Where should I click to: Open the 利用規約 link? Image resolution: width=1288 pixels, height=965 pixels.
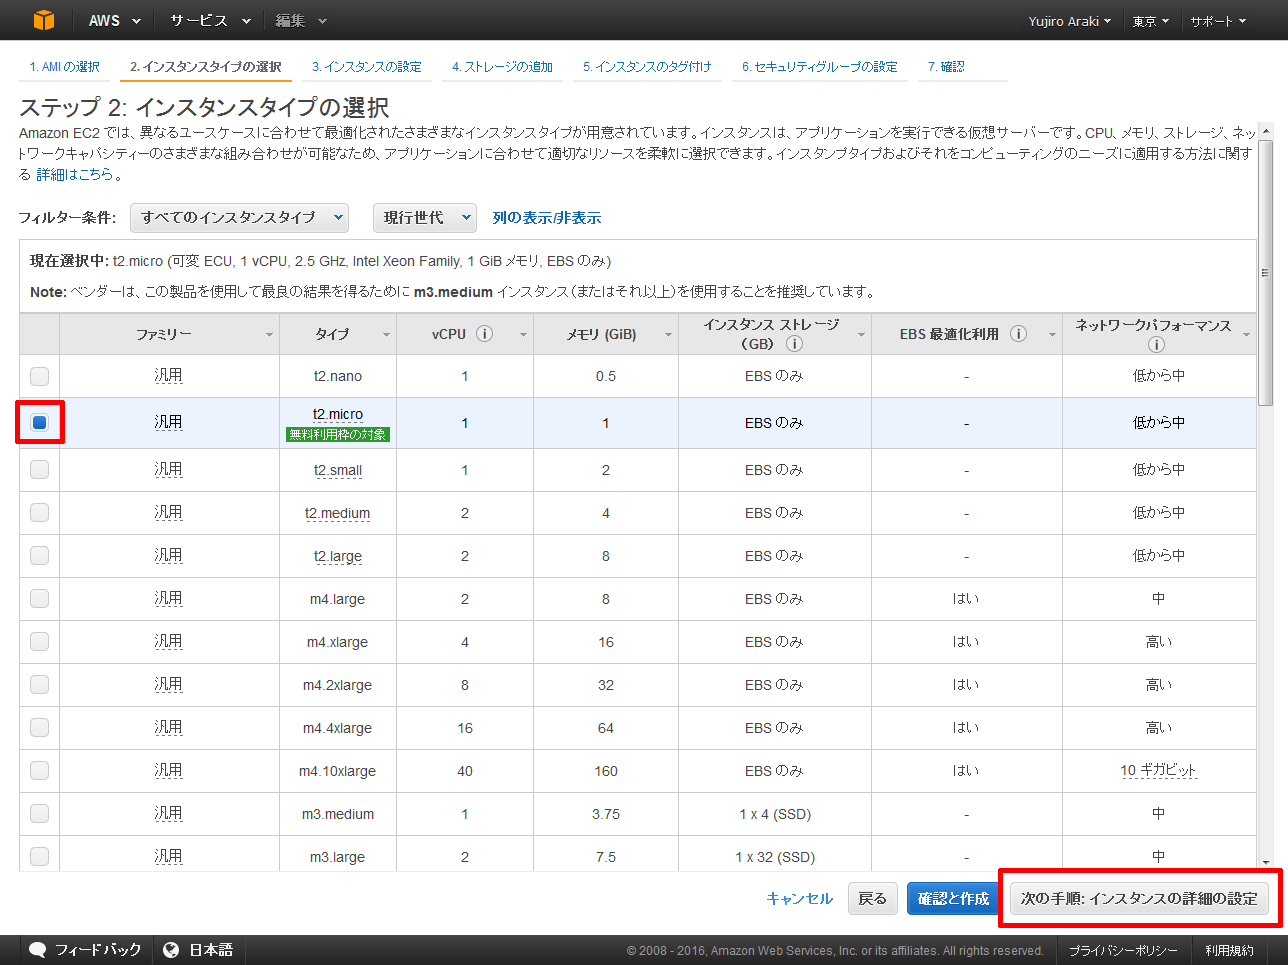coord(1229,951)
